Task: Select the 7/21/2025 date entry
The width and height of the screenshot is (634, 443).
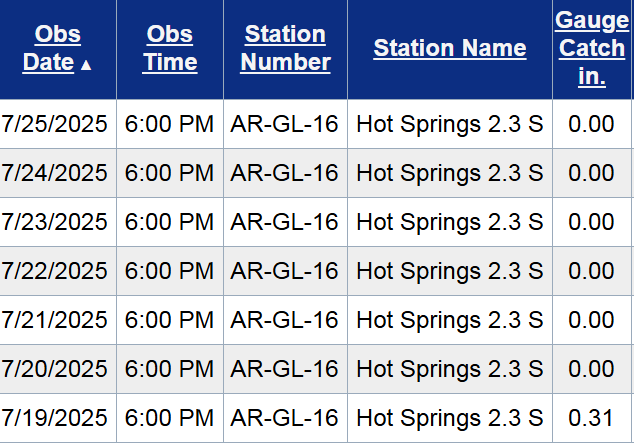Action: 55,319
